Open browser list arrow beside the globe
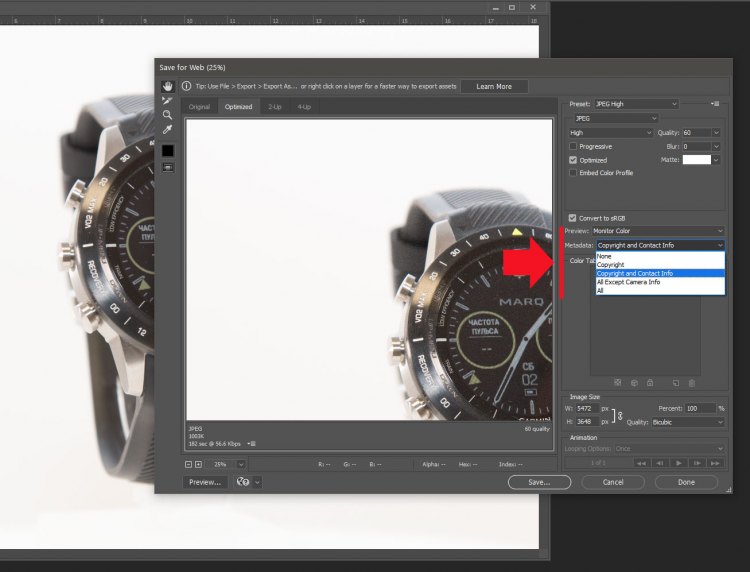The height and width of the screenshot is (572, 750). click(x=257, y=482)
